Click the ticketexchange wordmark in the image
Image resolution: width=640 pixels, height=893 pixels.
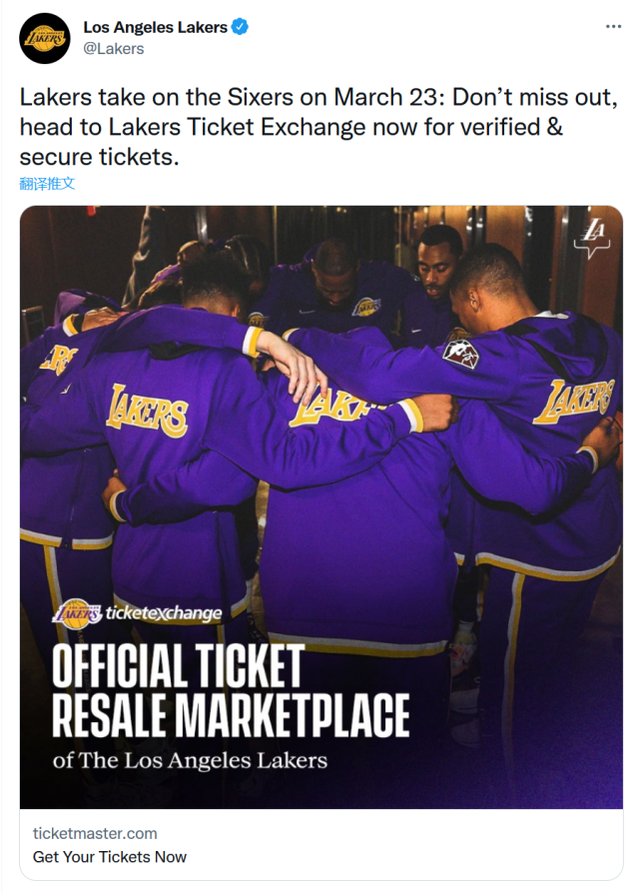pyautogui.click(x=164, y=613)
